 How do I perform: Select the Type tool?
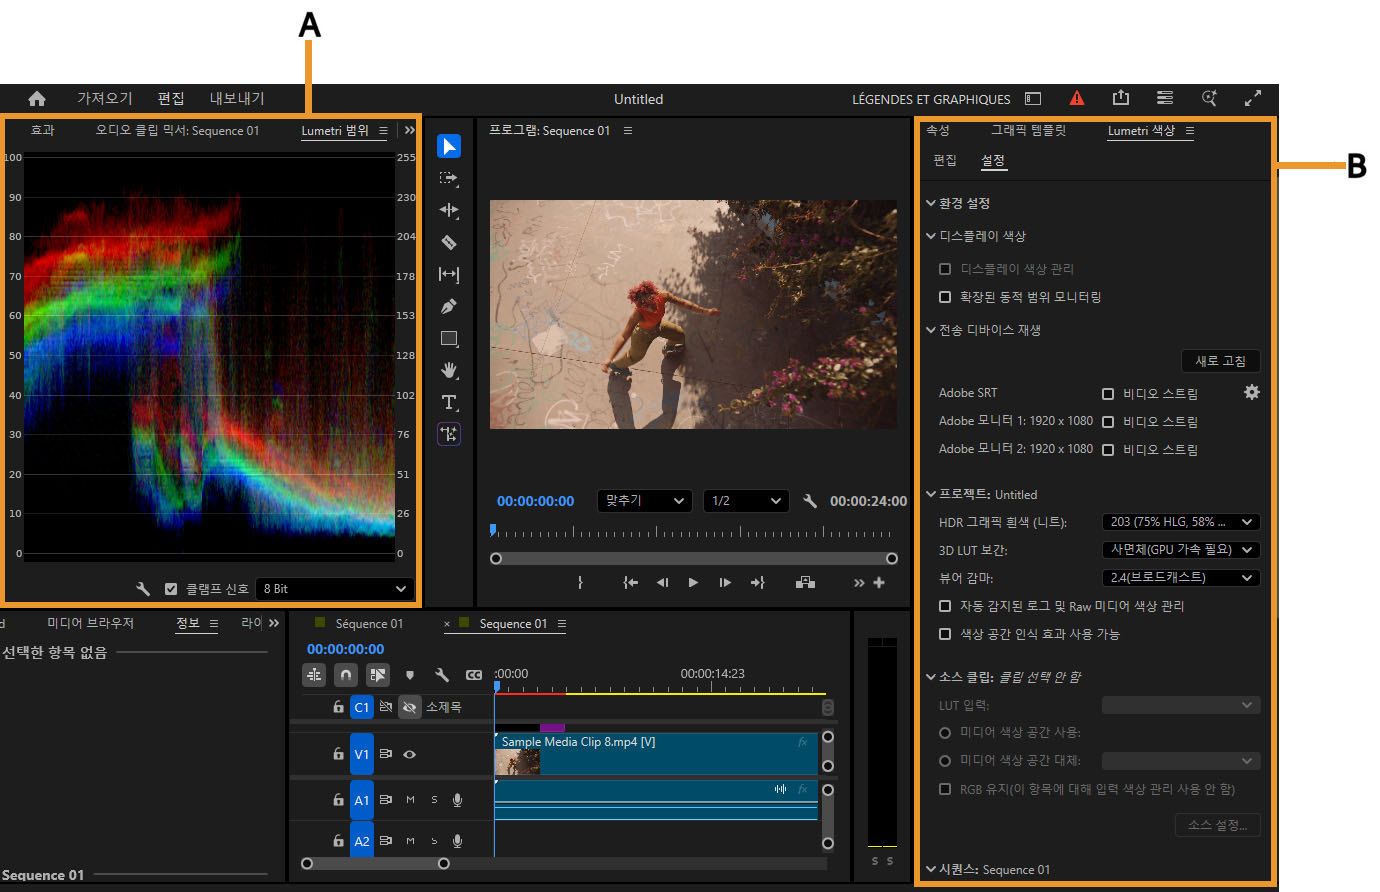coord(449,402)
